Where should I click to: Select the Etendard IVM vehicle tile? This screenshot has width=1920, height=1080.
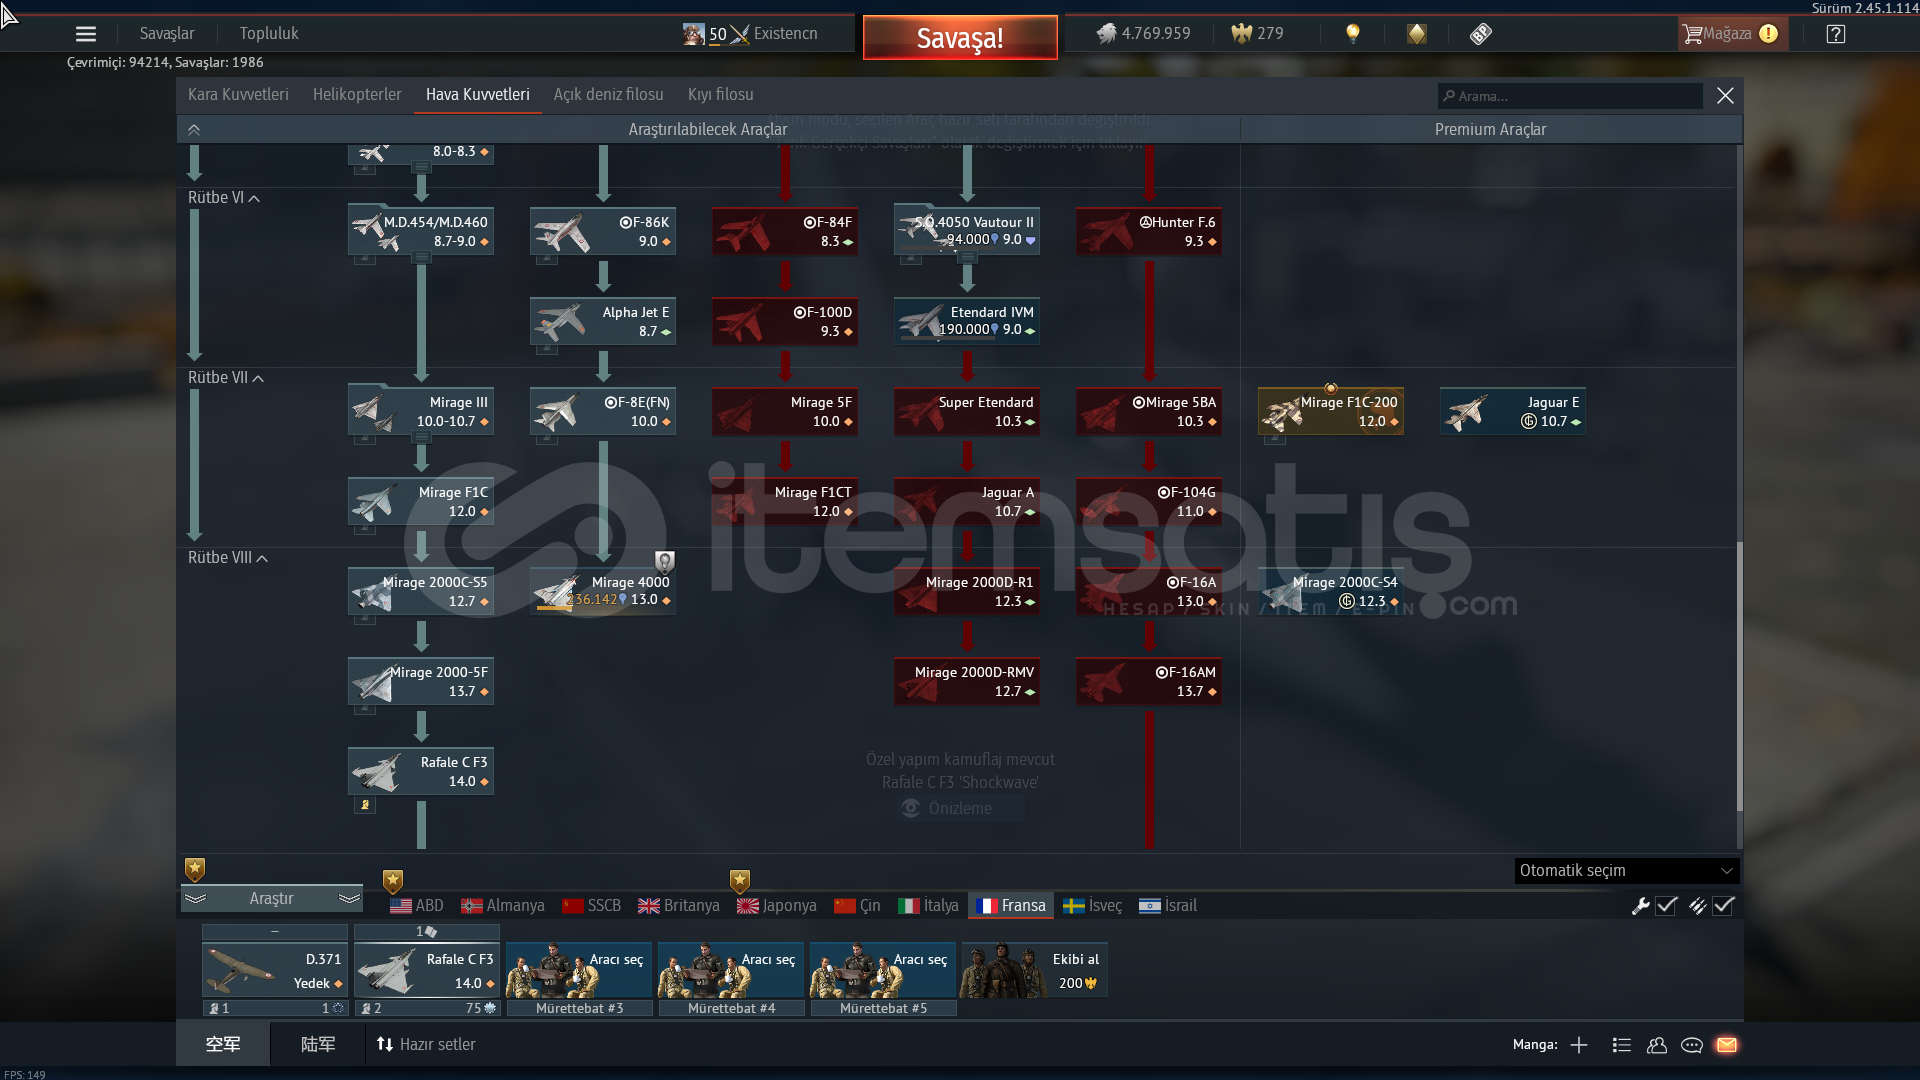(967, 321)
